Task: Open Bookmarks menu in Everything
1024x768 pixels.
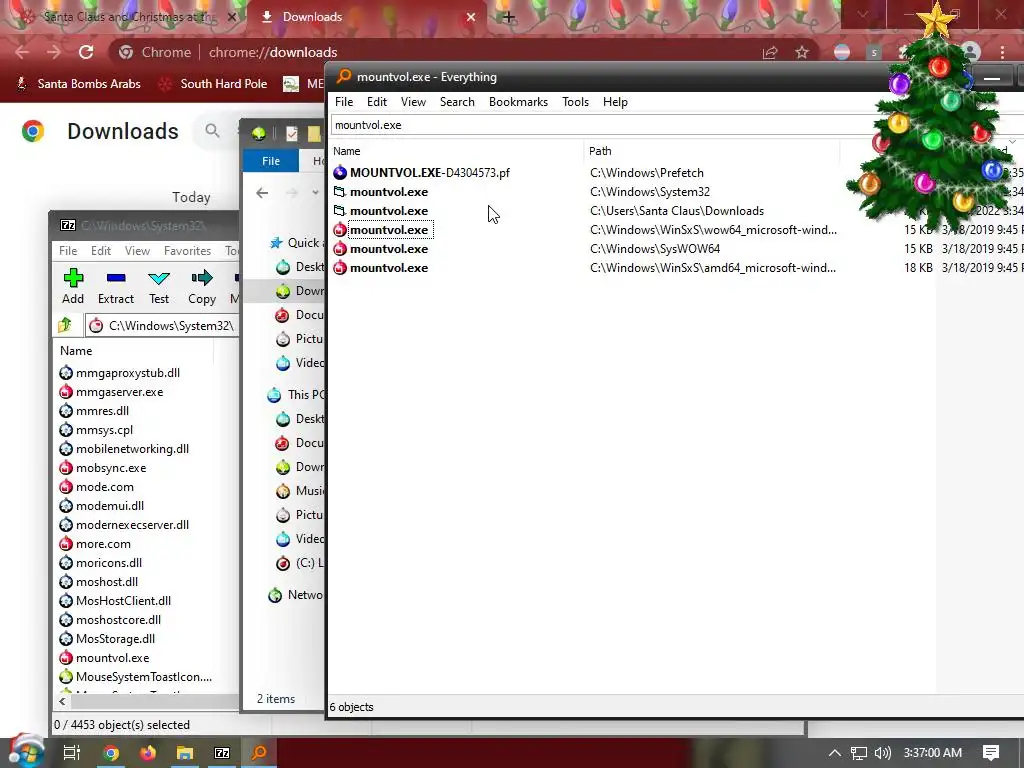Action: 519,102
